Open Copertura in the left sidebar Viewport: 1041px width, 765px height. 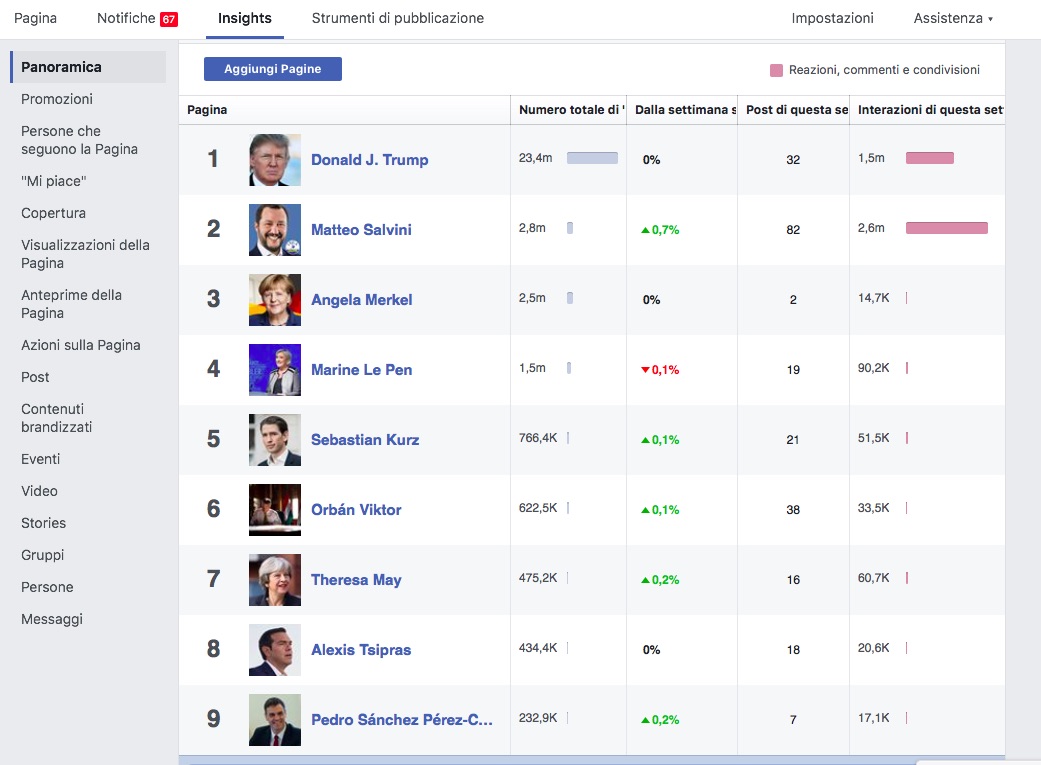(54, 213)
